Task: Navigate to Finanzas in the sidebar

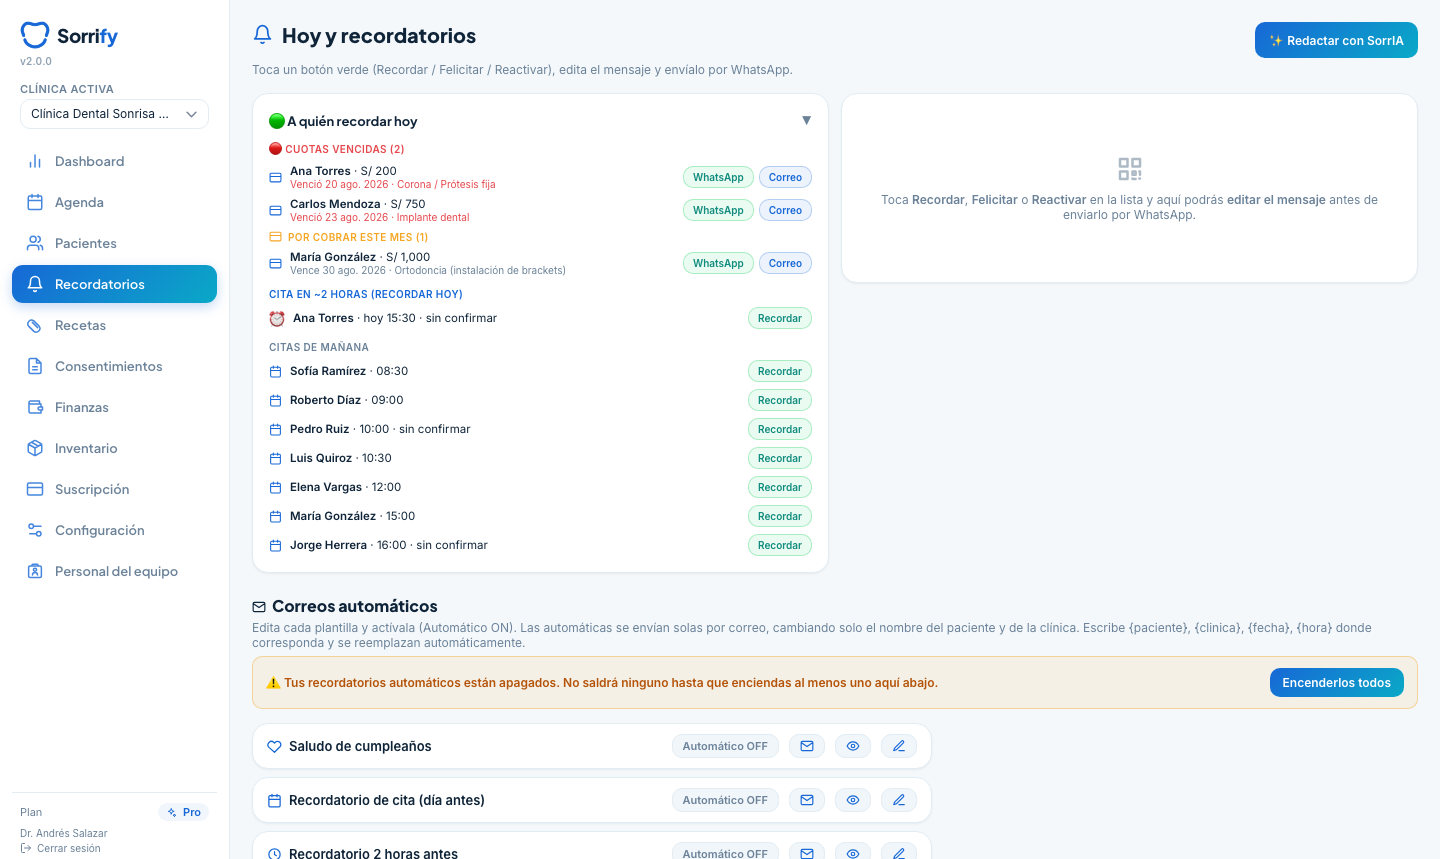Action: (114, 407)
